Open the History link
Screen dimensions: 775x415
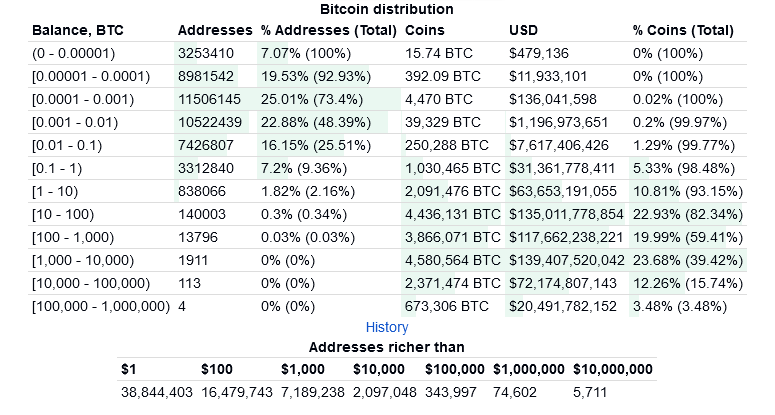[387, 327]
